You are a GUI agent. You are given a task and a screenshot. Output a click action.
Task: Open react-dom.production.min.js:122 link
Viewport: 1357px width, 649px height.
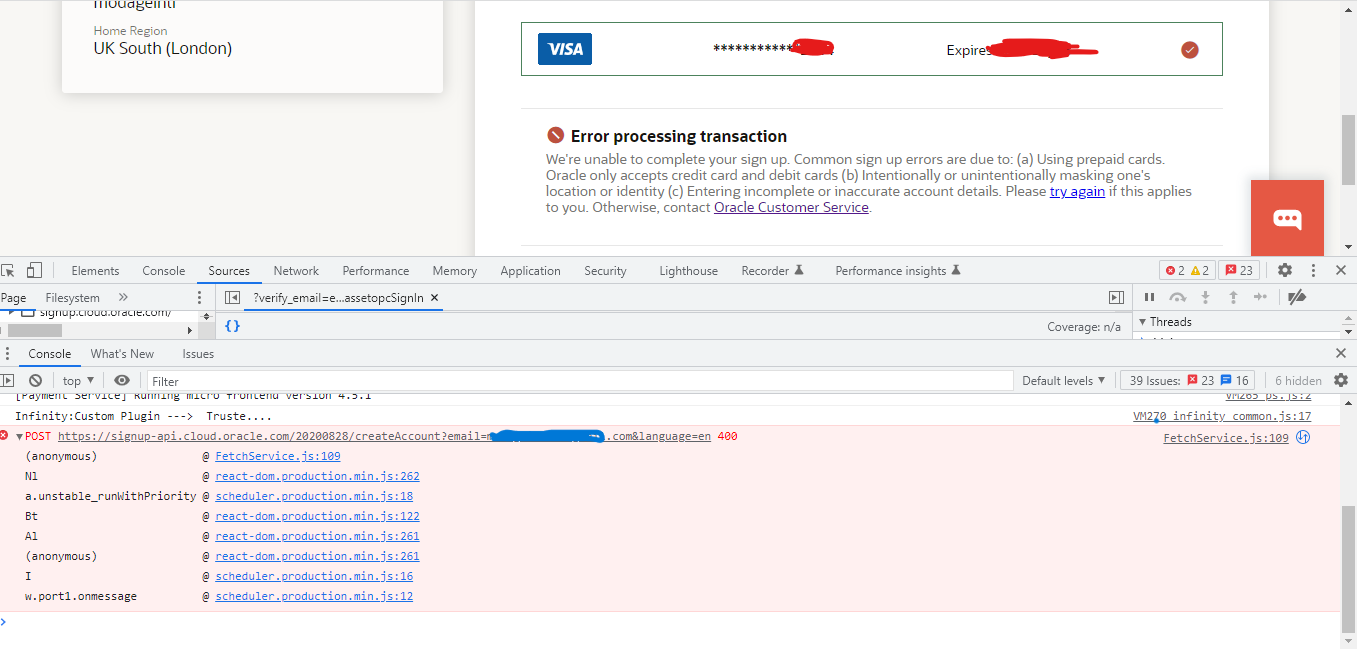tap(317, 516)
